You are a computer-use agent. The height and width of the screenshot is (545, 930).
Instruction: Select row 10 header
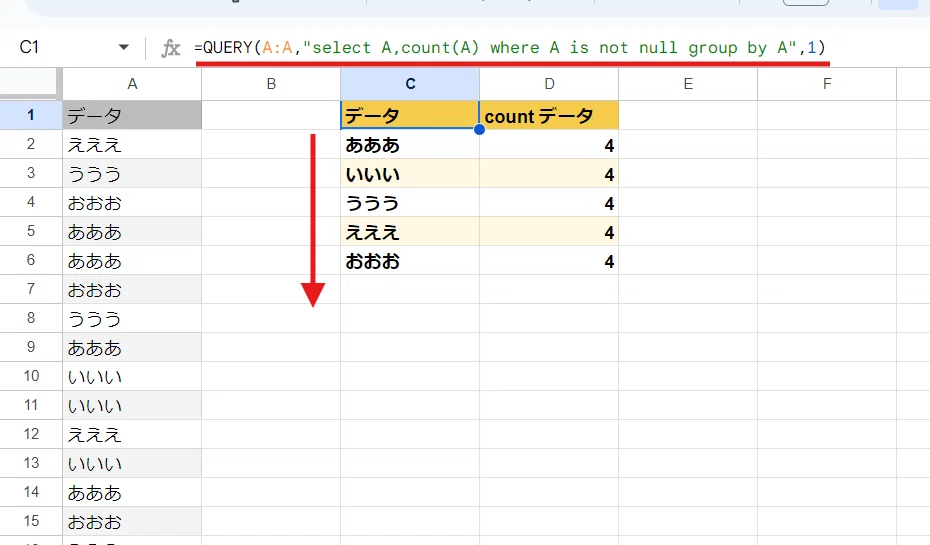(31, 377)
